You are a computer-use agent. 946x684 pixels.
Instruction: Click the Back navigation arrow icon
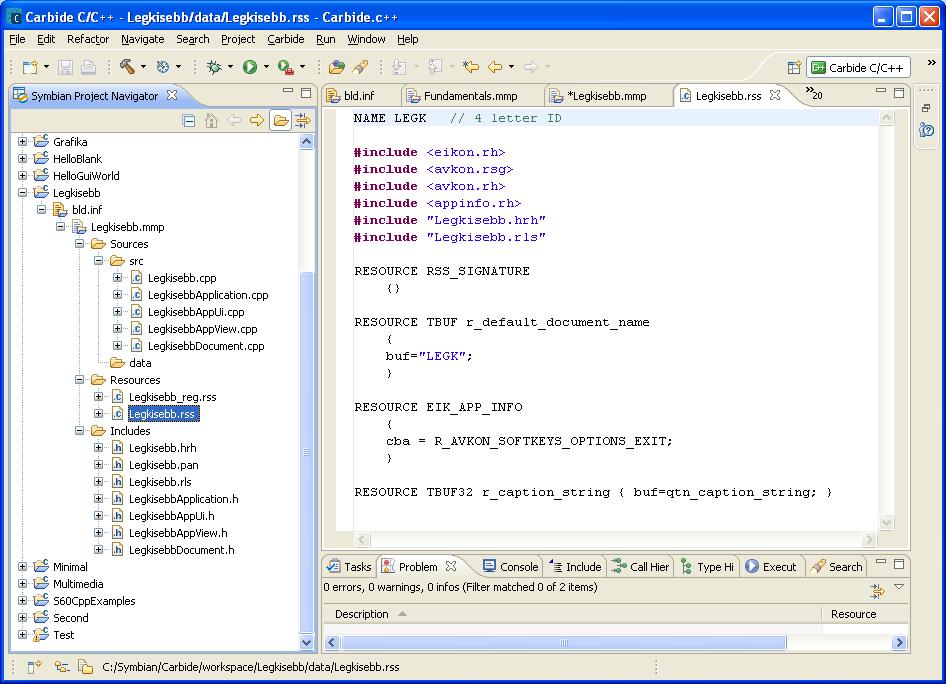tap(495, 67)
